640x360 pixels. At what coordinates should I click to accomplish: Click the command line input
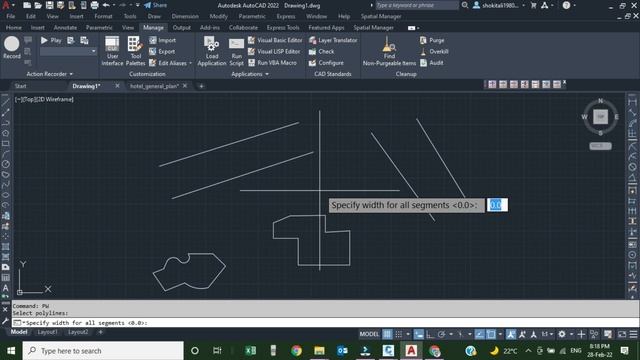[x=325, y=322]
